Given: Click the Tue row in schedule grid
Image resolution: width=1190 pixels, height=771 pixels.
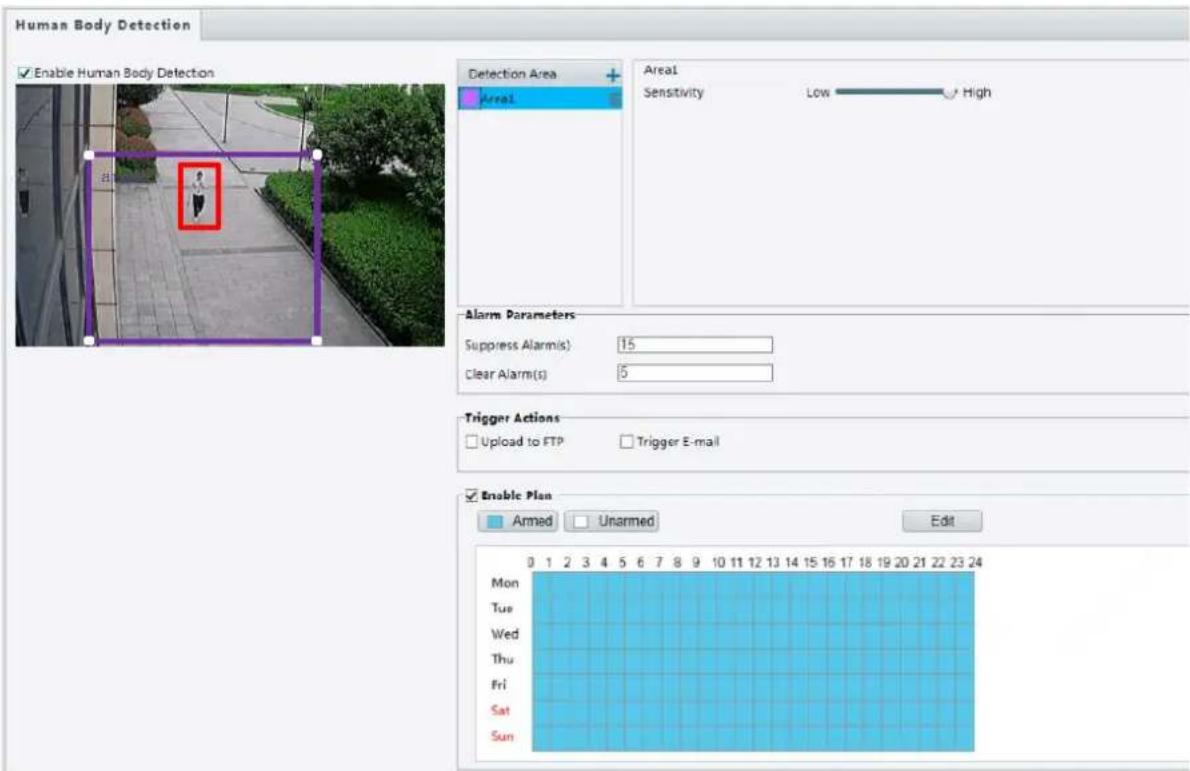Looking at the screenshot, I should pos(753,610).
